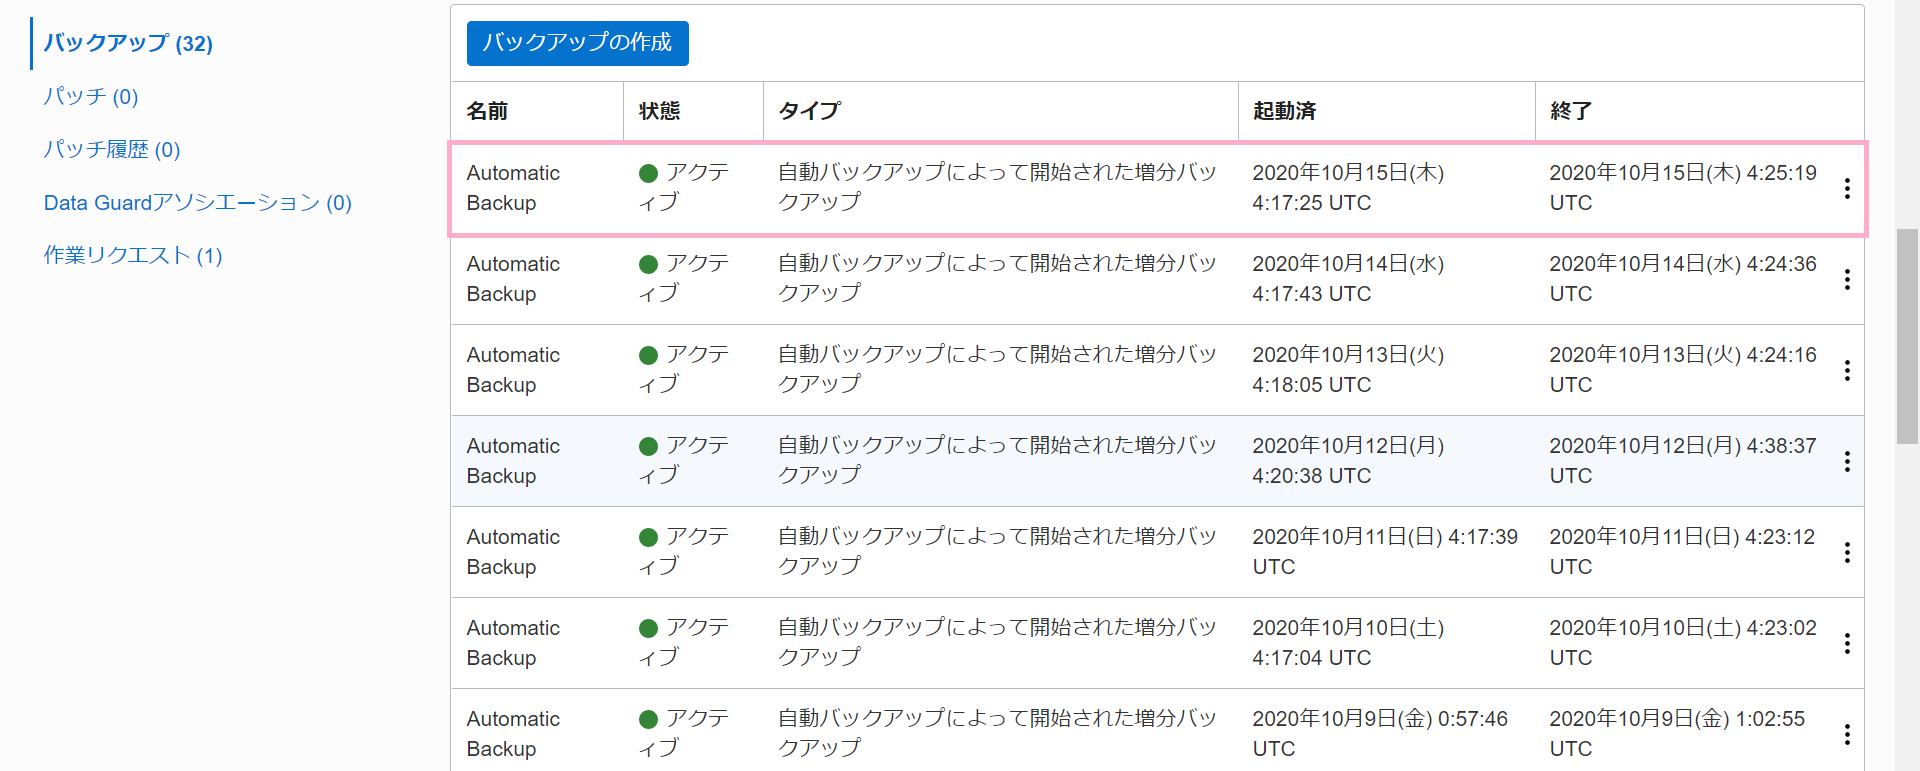Click backup type text in October 10 row

(x=997, y=643)
